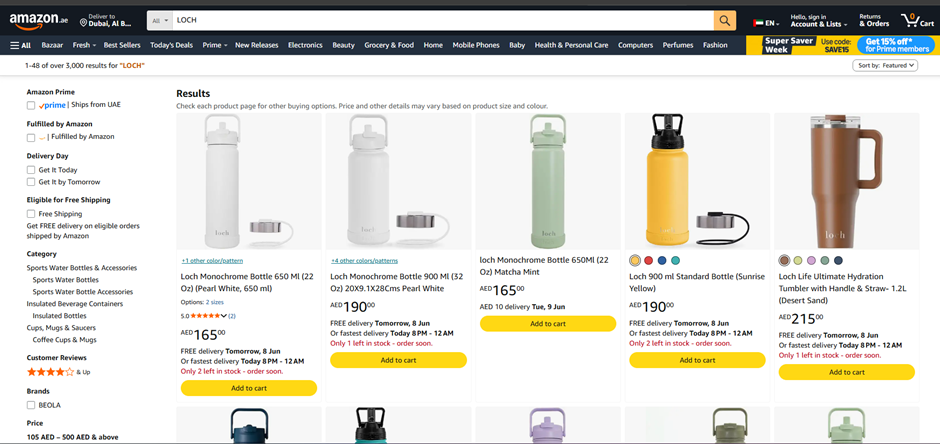Viewport: 940px width, 444px height.
Task: Go to Amazon.ae home logo
Action: [39, 20]
